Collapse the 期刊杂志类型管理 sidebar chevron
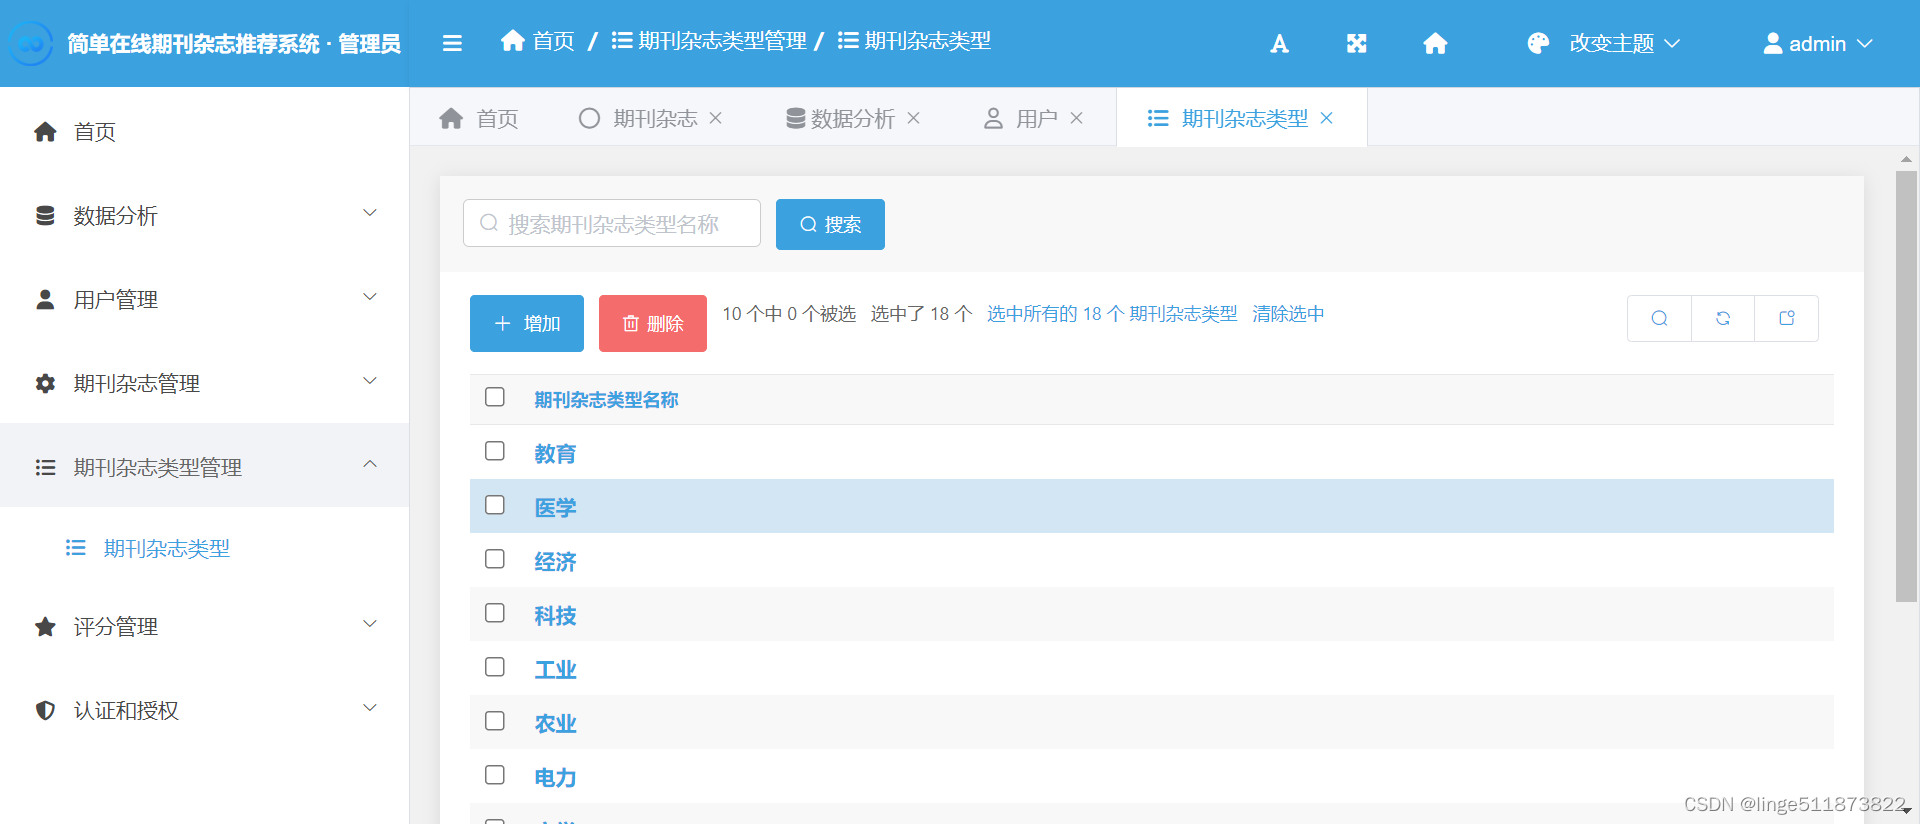The height and width of the screenshot is (824, 1920). [x=370, y=464]
